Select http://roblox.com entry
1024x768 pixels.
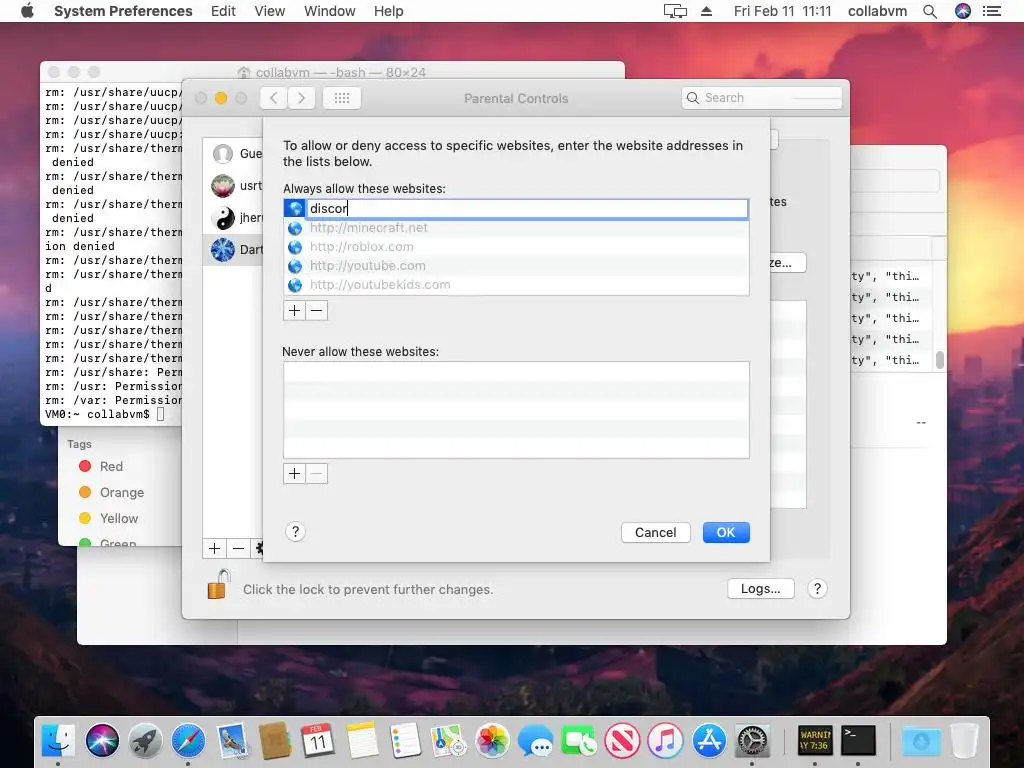[x=516, y=247]
